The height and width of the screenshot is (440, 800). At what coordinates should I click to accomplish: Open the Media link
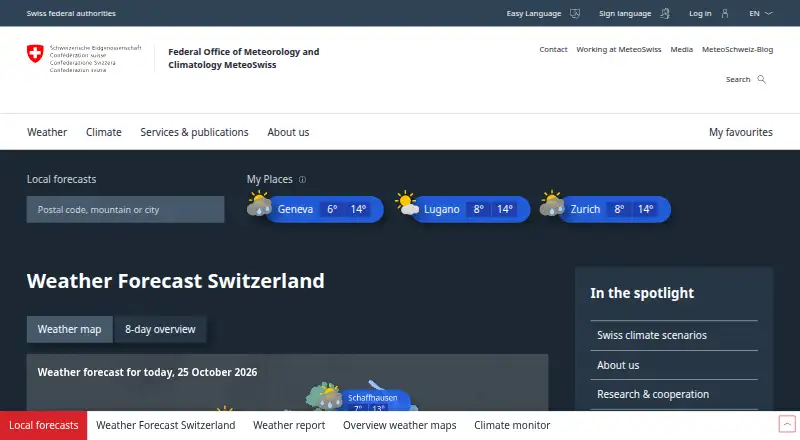[682, 50]
